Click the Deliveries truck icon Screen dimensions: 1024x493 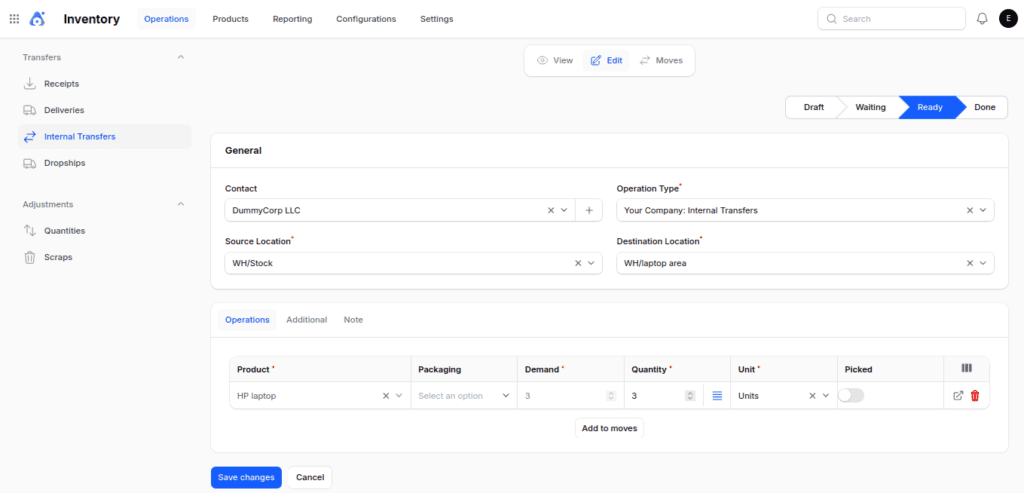pos(29,110)
